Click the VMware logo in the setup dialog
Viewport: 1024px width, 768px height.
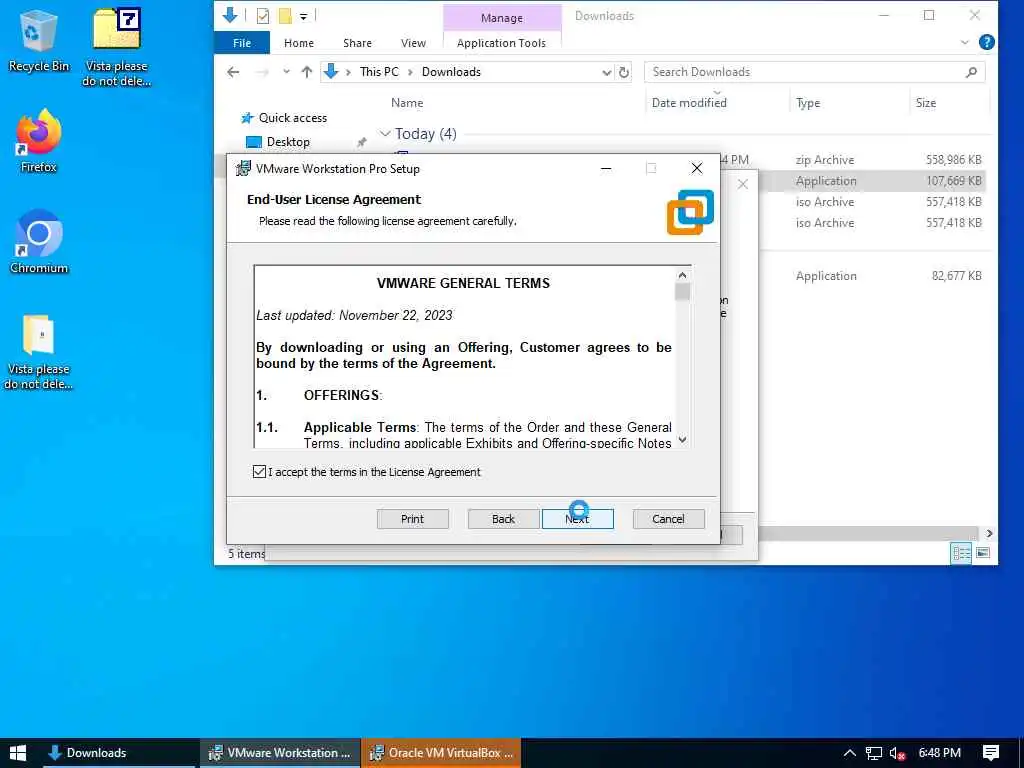click(x=690, y=212)
